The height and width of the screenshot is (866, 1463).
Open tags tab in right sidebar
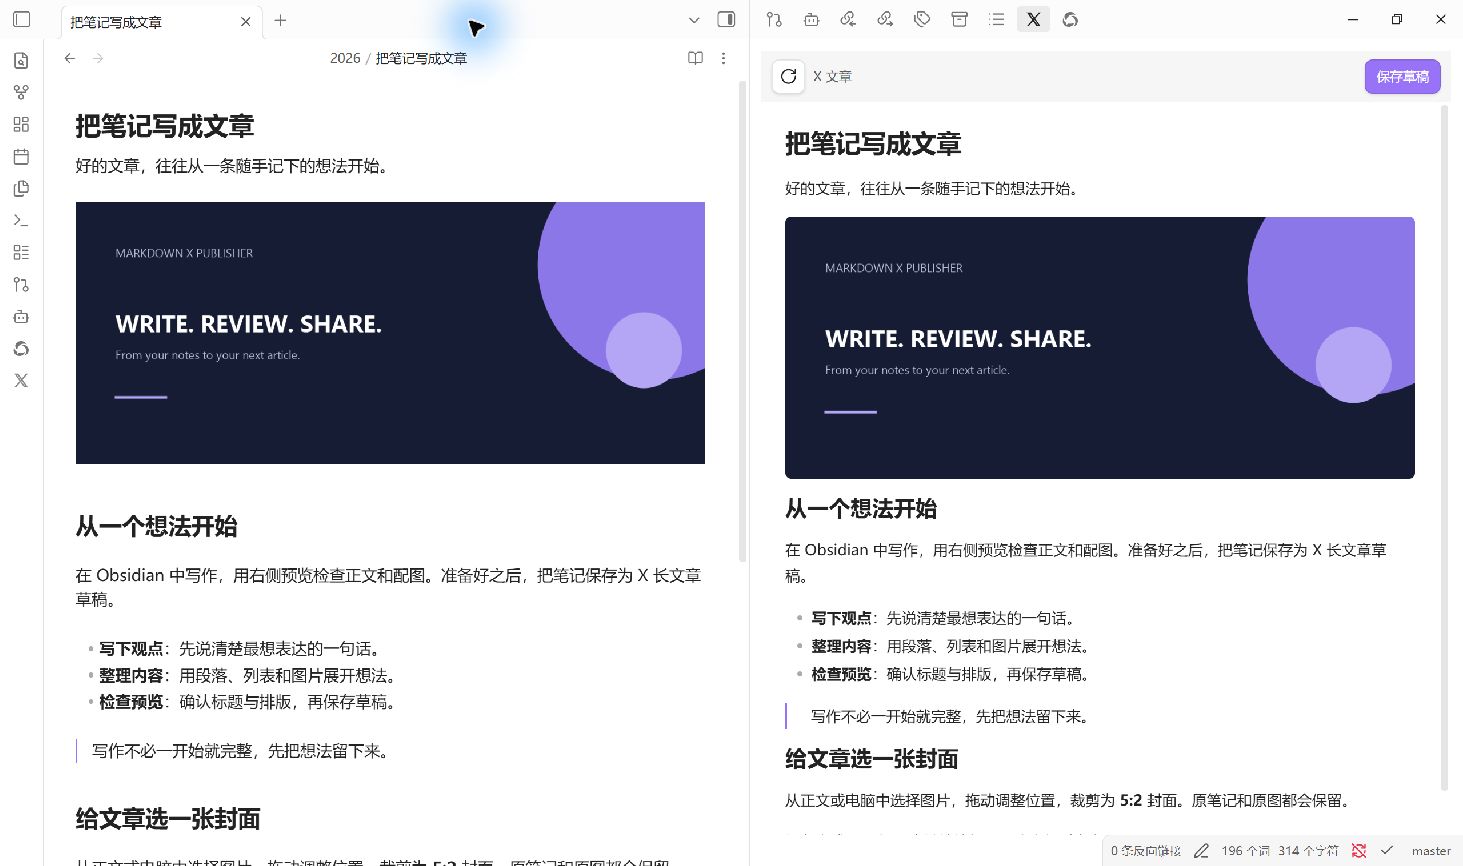922,19
